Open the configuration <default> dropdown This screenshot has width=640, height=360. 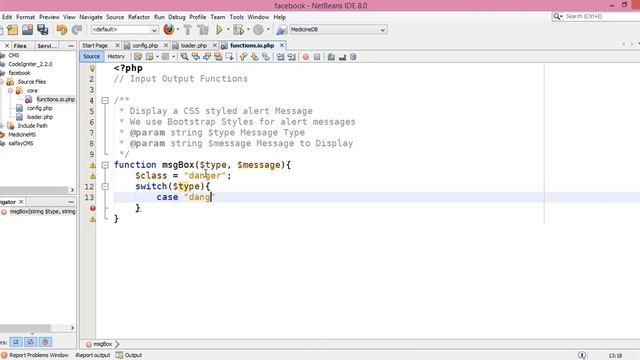[x=124, y=30]
